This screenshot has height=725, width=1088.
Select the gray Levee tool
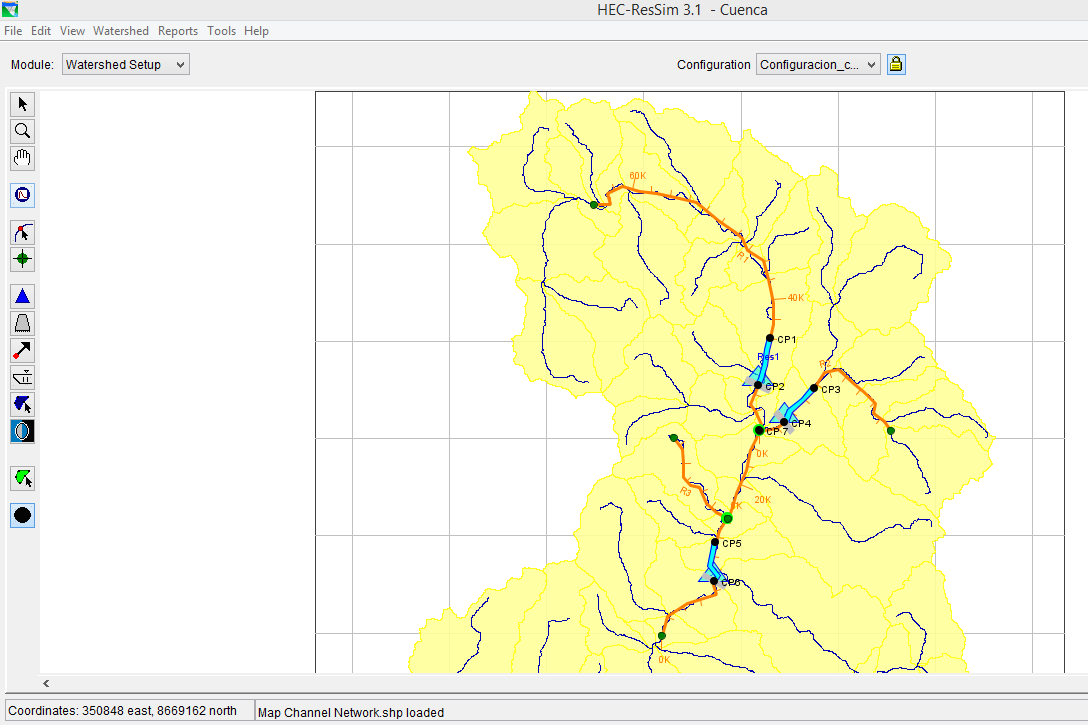(x=22, y=323)
